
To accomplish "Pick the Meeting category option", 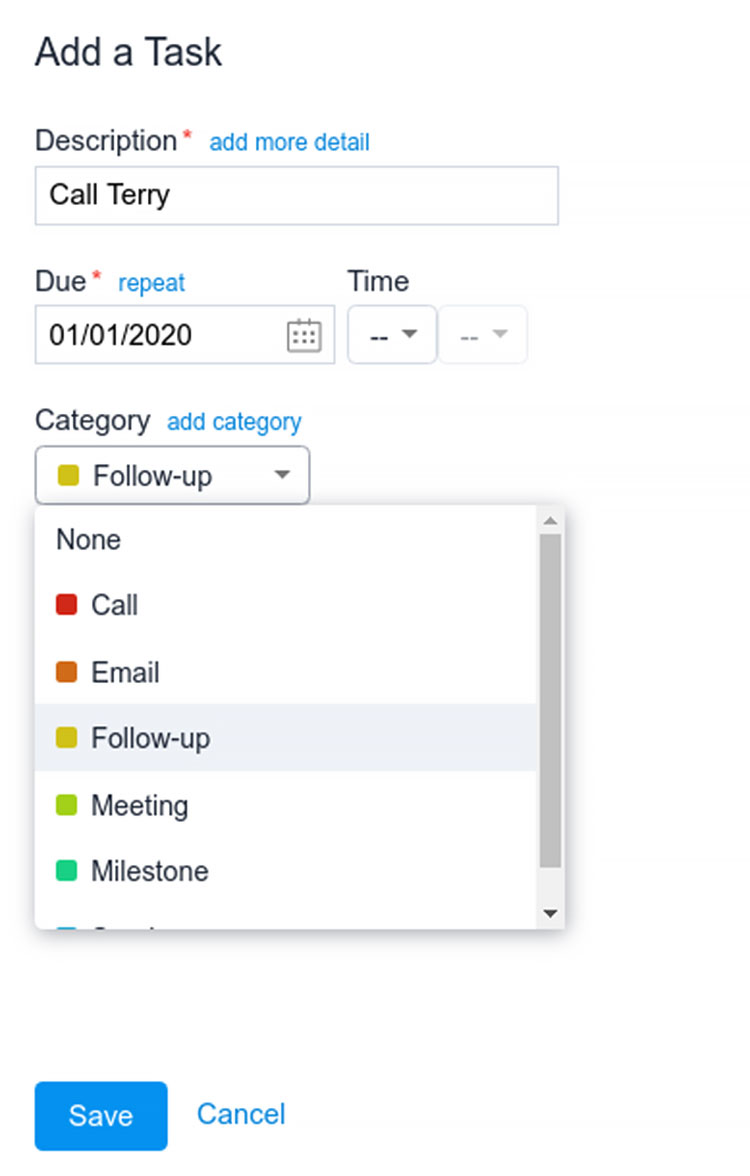I will click(x=139, y=805).
